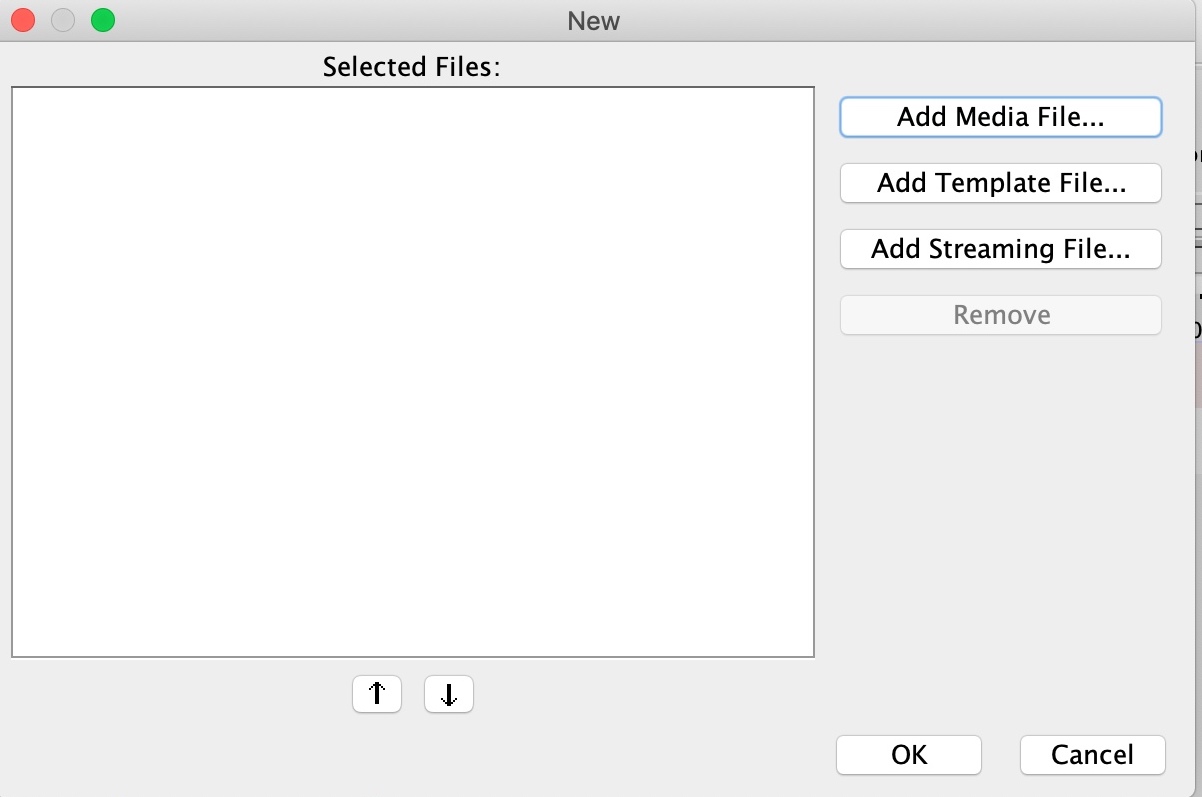The height and width of the screenshot is (797, 1202).
Task: Choose Add Streaming File option
Action: tap(1001, 249)
